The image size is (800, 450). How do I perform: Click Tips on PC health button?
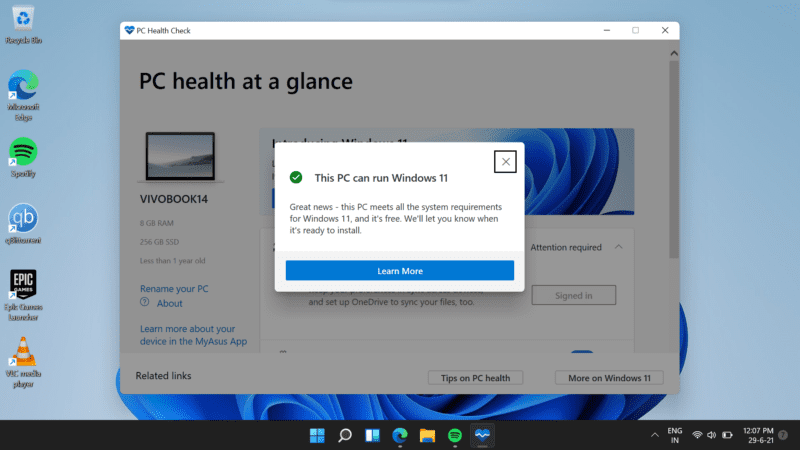476,378
